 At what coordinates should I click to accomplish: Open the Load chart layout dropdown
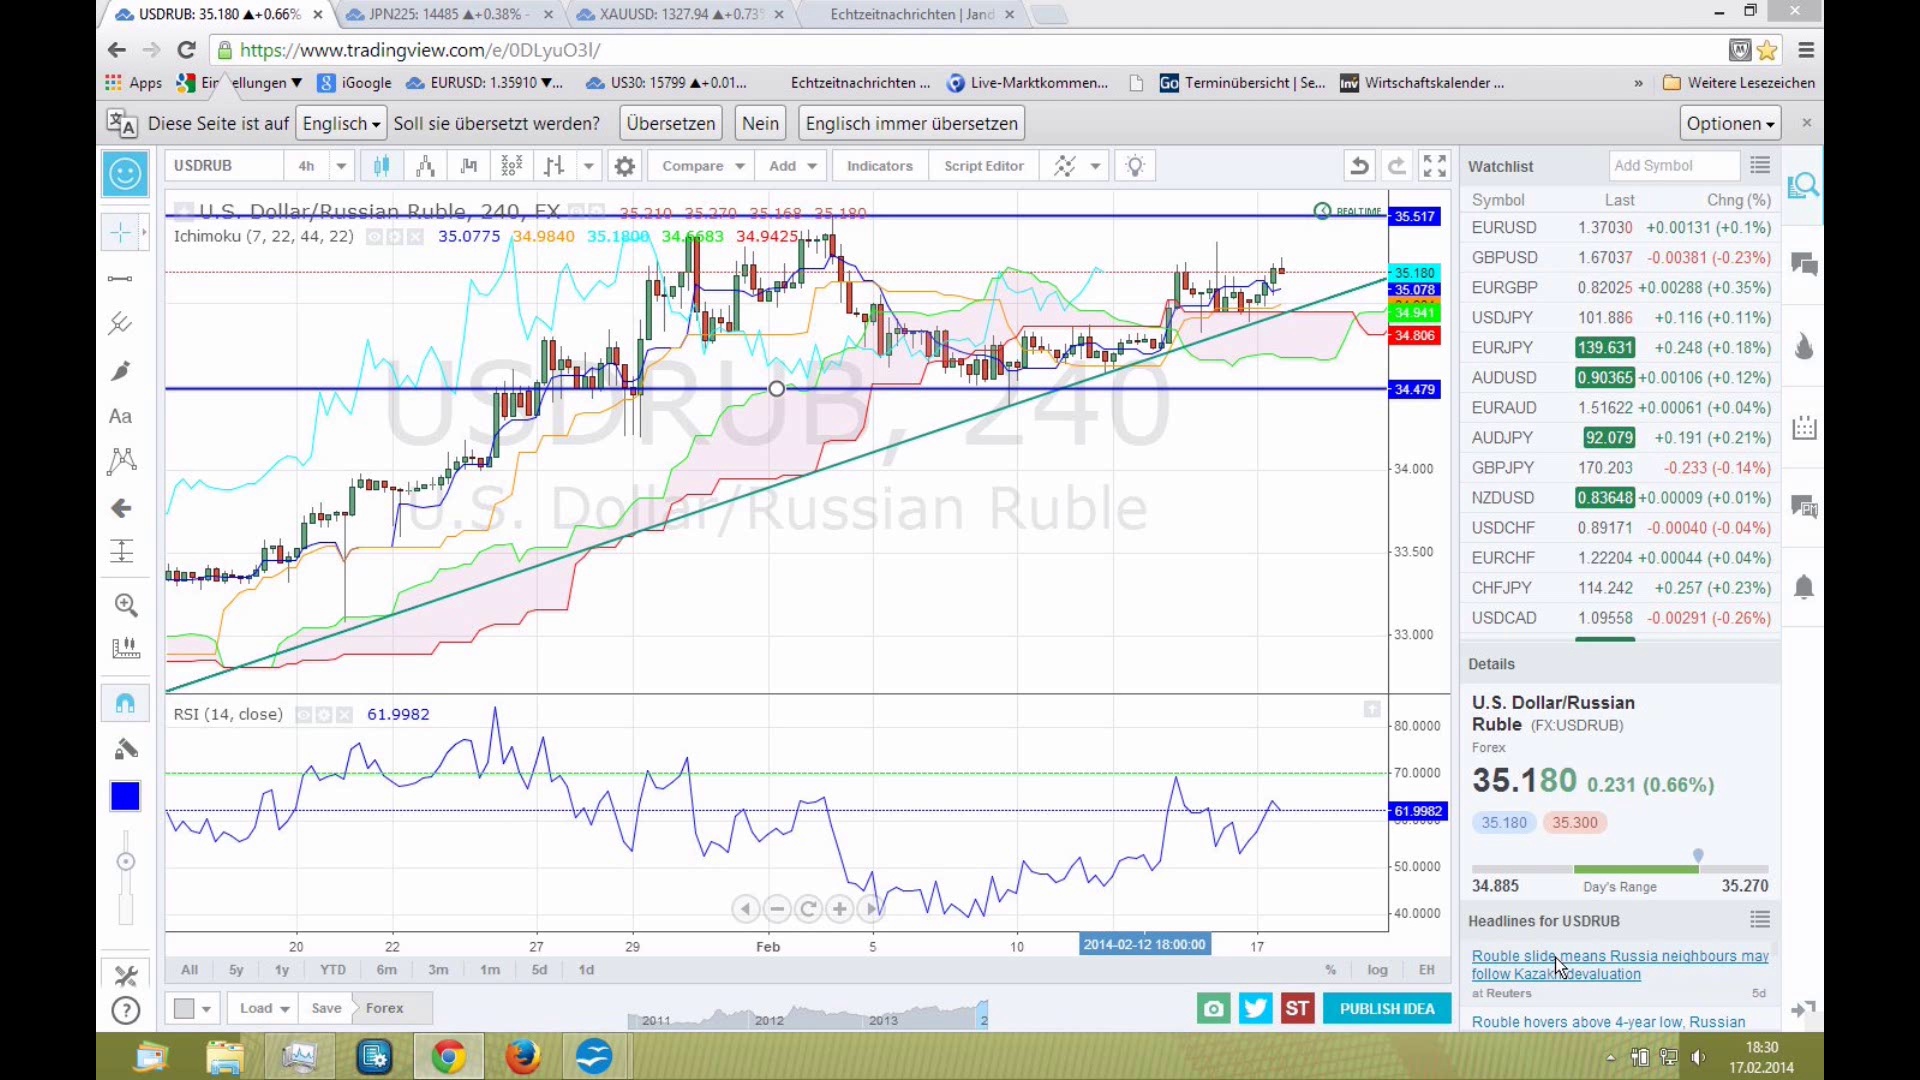point(264,1008)
